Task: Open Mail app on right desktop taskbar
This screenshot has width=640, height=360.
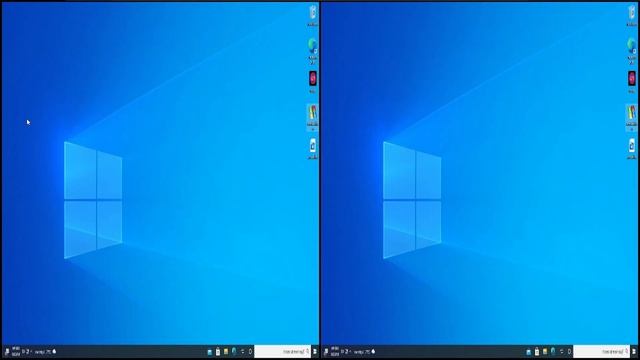Action: point(529,351)
